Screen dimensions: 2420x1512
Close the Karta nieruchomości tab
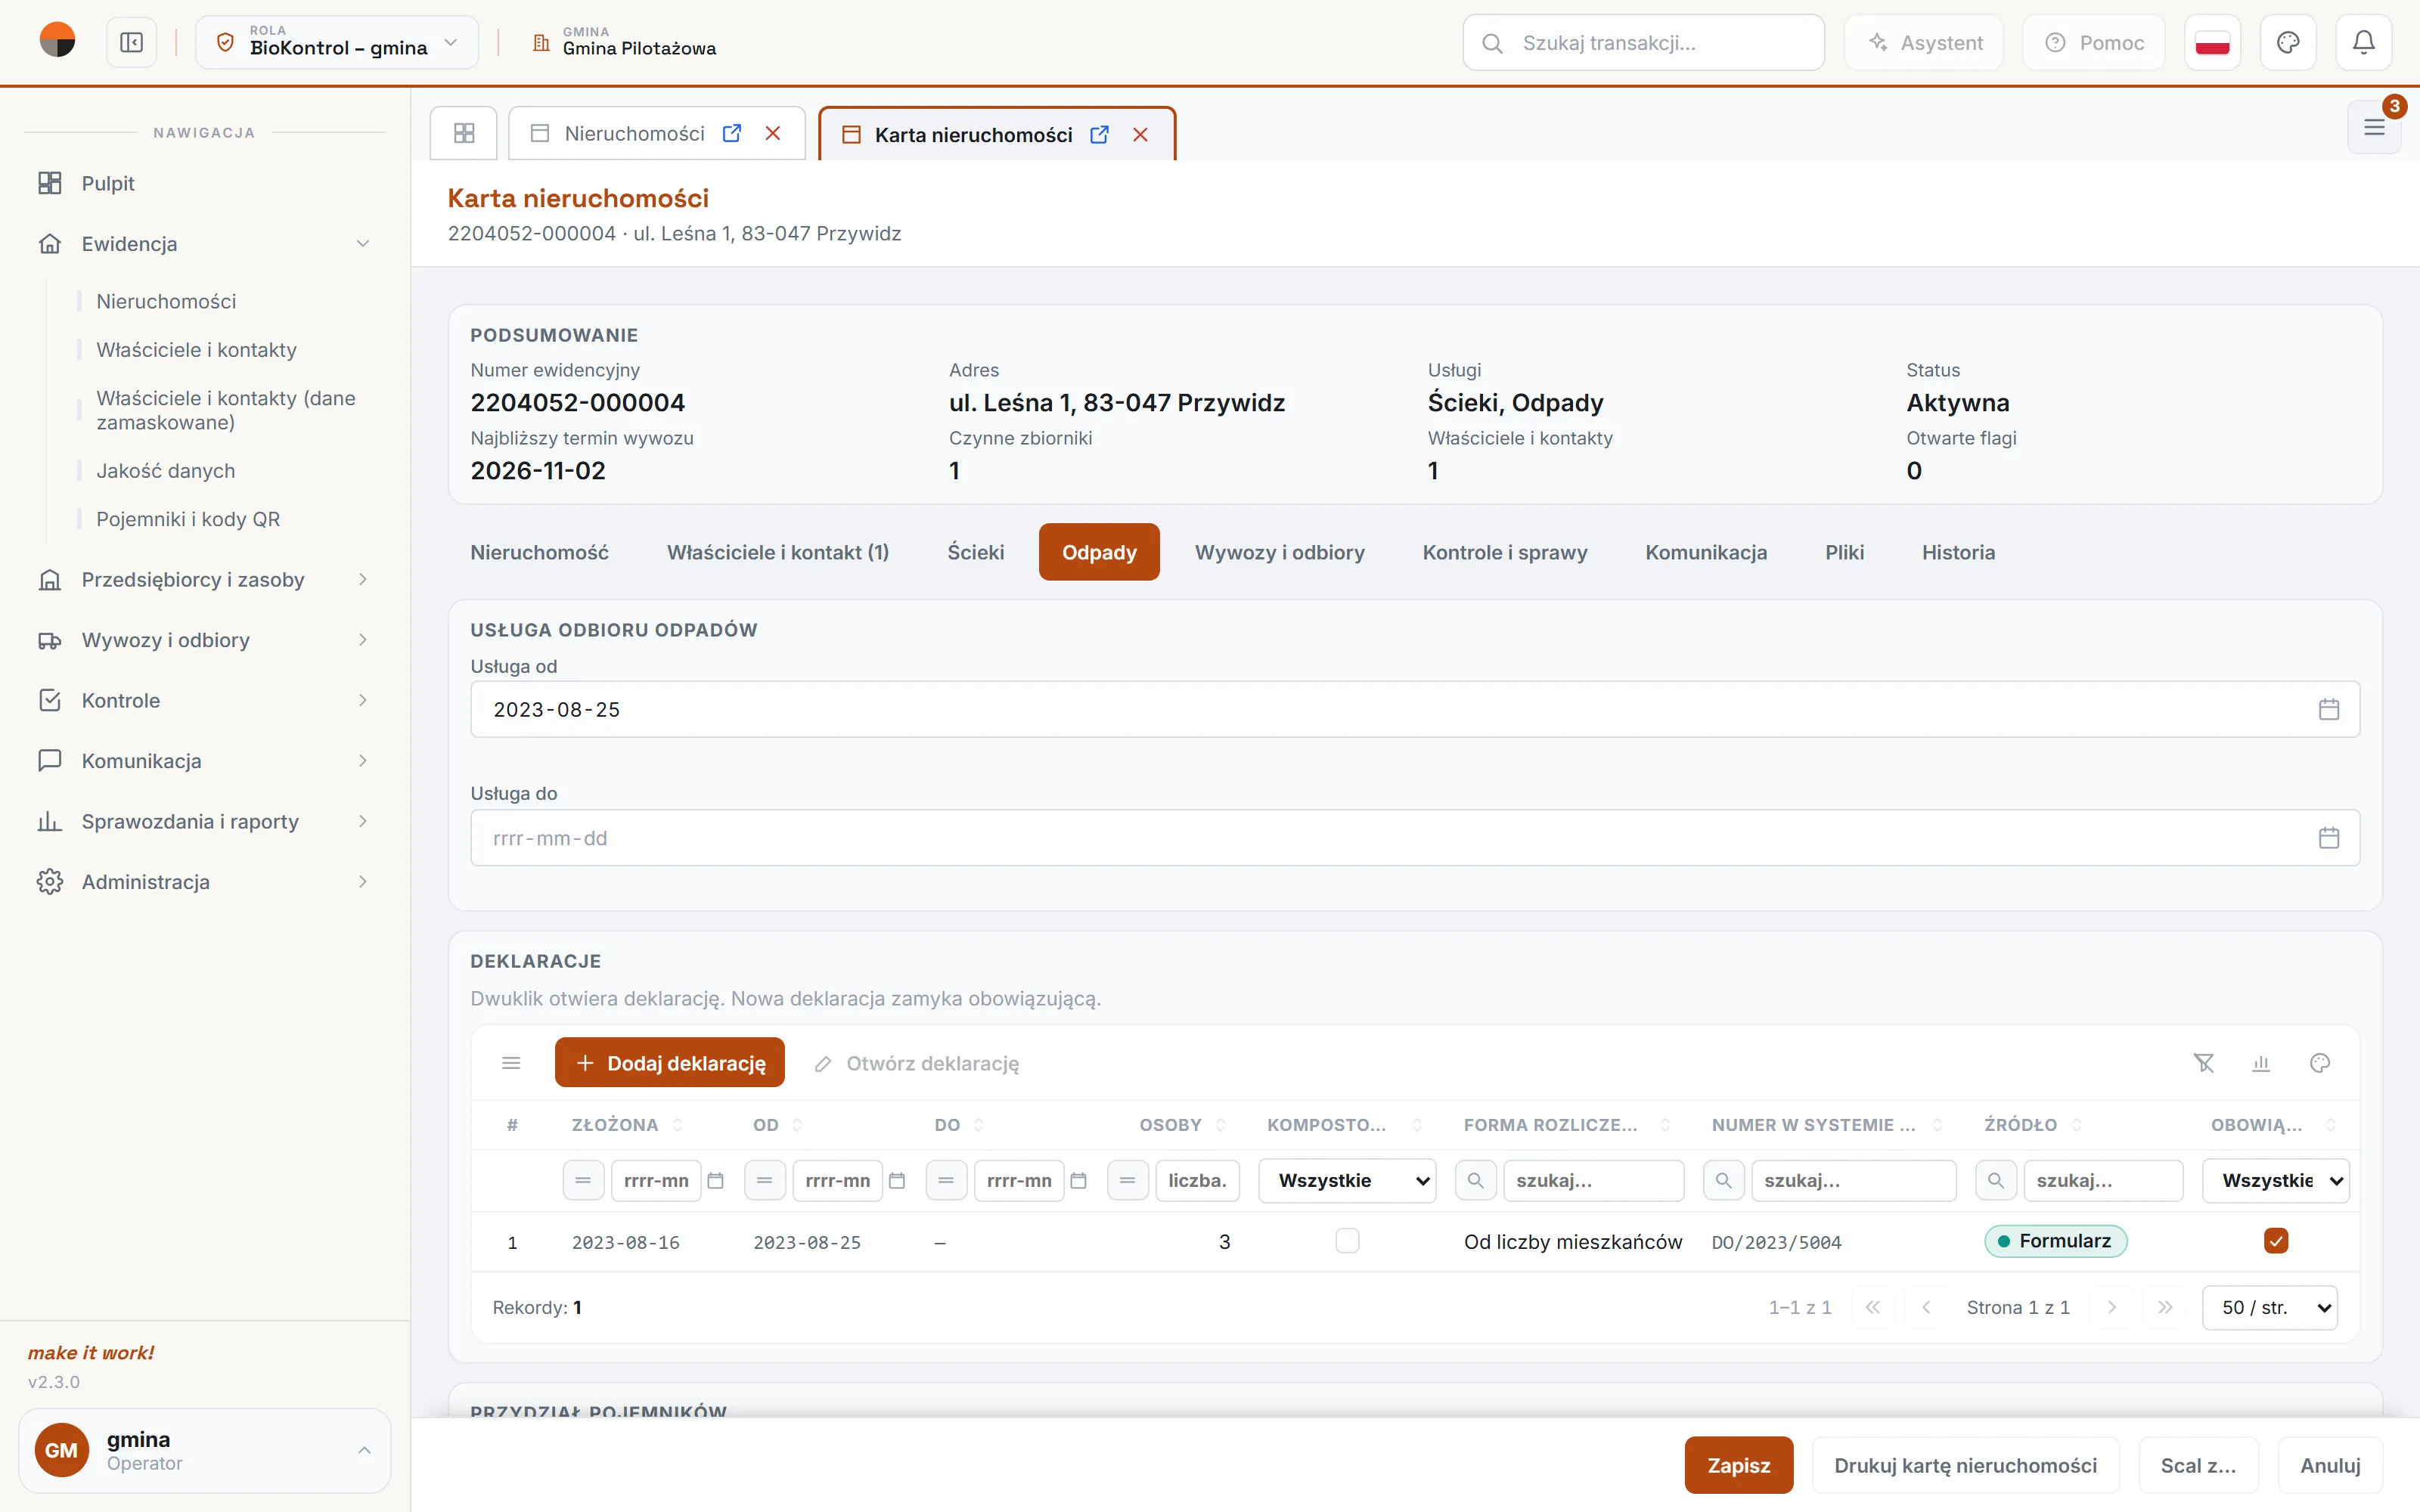(x=1140, y=134)
